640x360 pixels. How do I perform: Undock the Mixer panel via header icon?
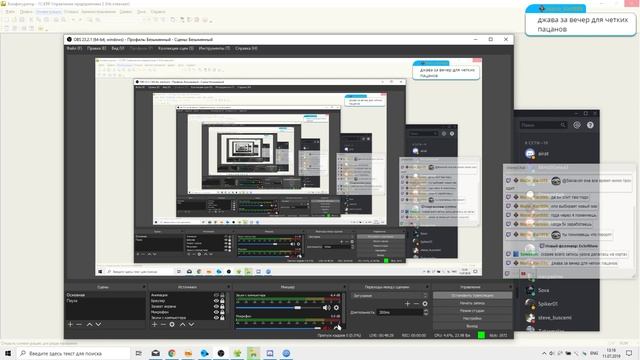pos(344,287)
